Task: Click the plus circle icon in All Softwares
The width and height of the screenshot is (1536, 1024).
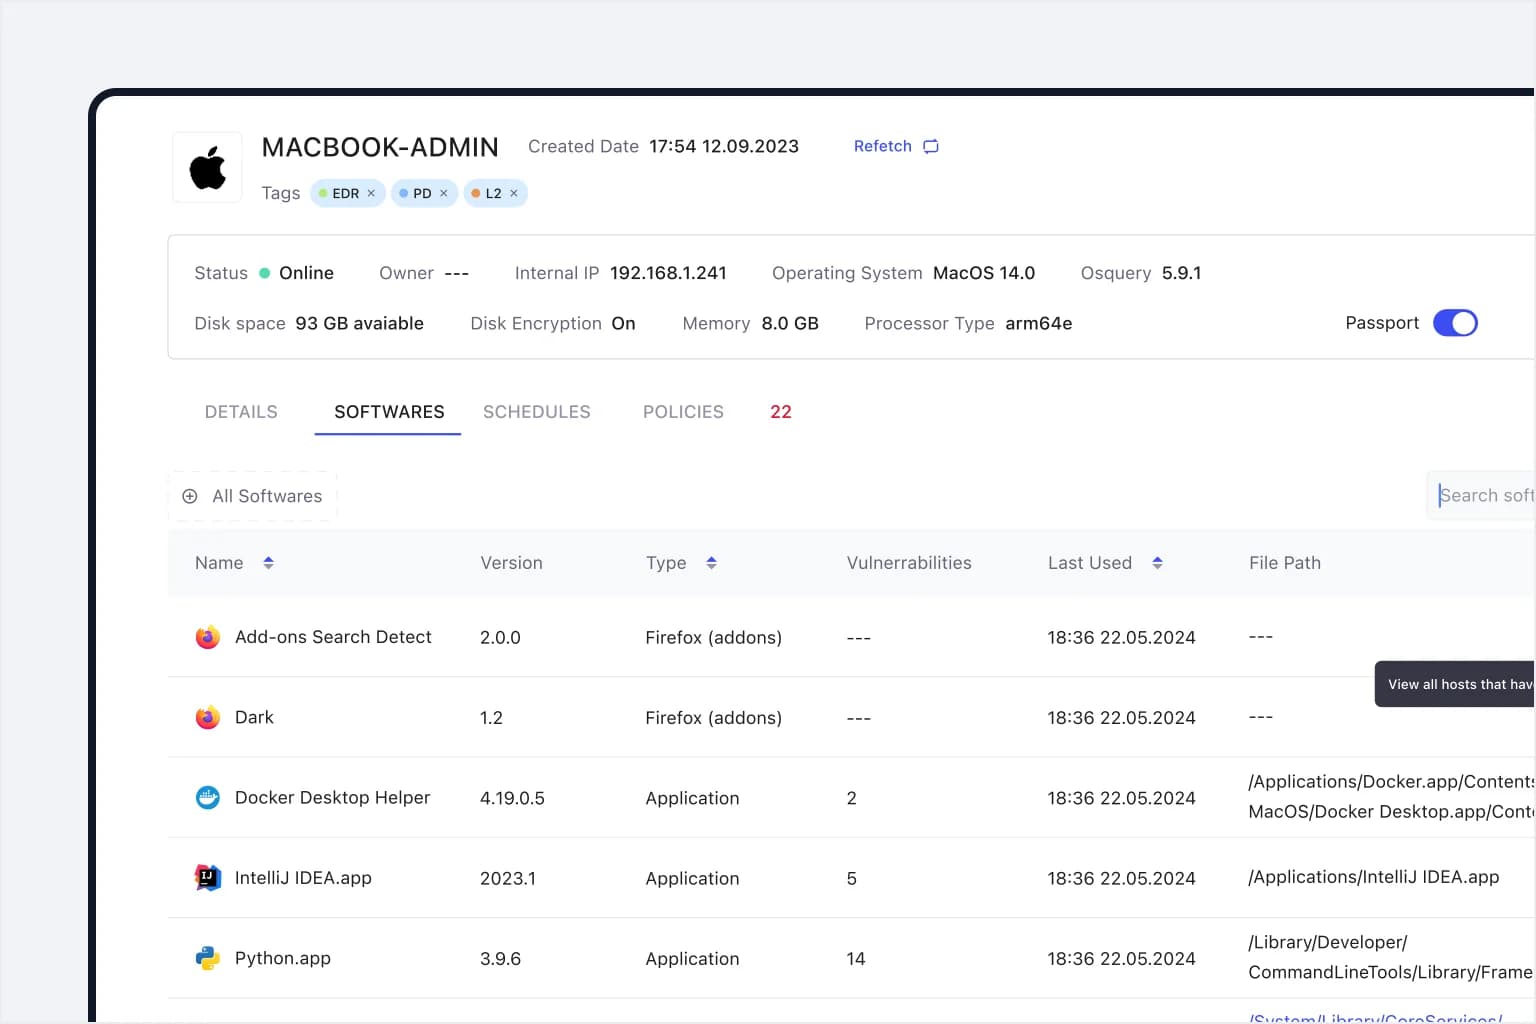Action: 190,496
